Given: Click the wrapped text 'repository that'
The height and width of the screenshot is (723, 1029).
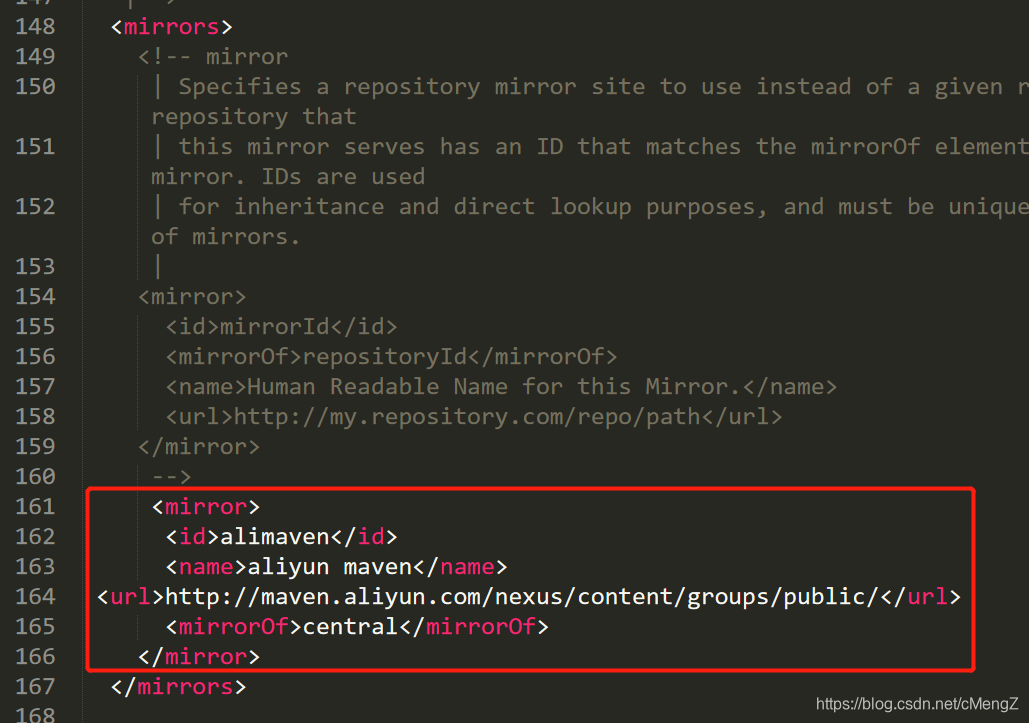Looking at the screenshot, I should (254, 117).
